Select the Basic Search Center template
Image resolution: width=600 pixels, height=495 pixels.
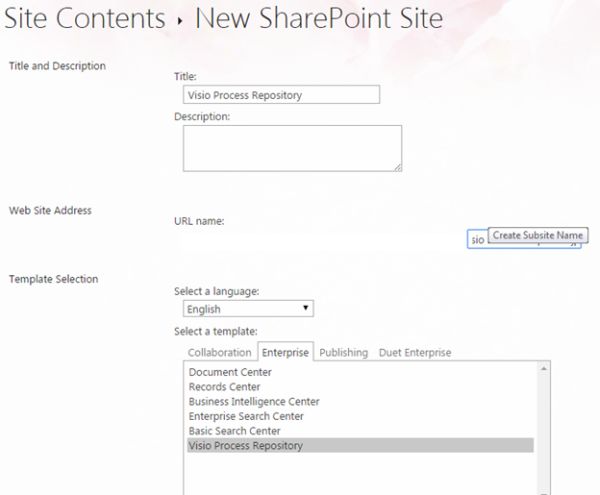click(x=234, y=431)
